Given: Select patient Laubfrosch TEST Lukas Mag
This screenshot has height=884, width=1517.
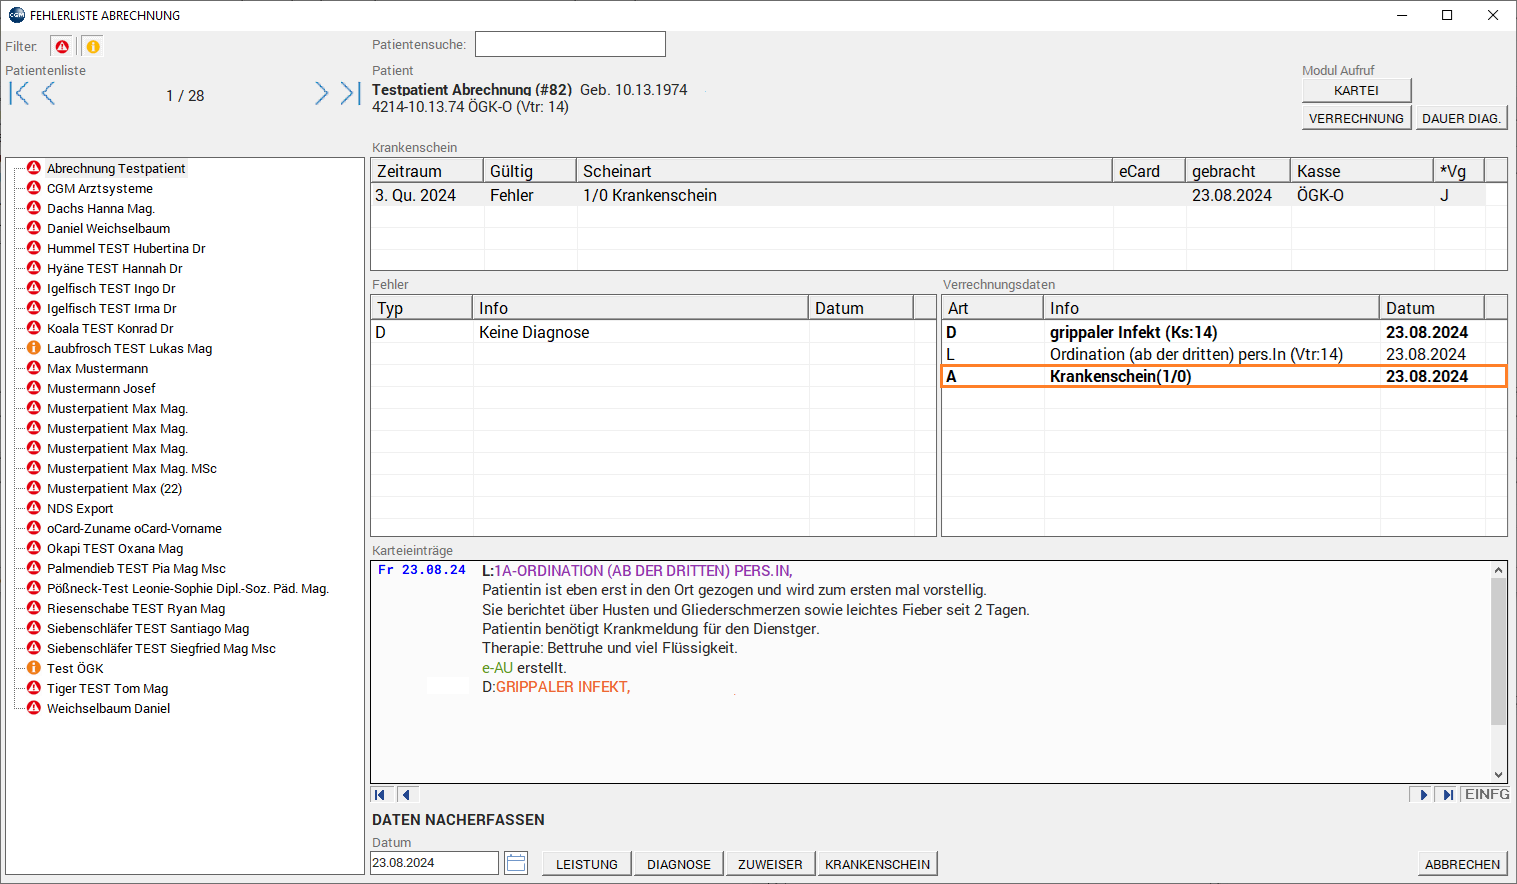Looking at the screenshot, I should pyautogui.click(x=129, y=349).
